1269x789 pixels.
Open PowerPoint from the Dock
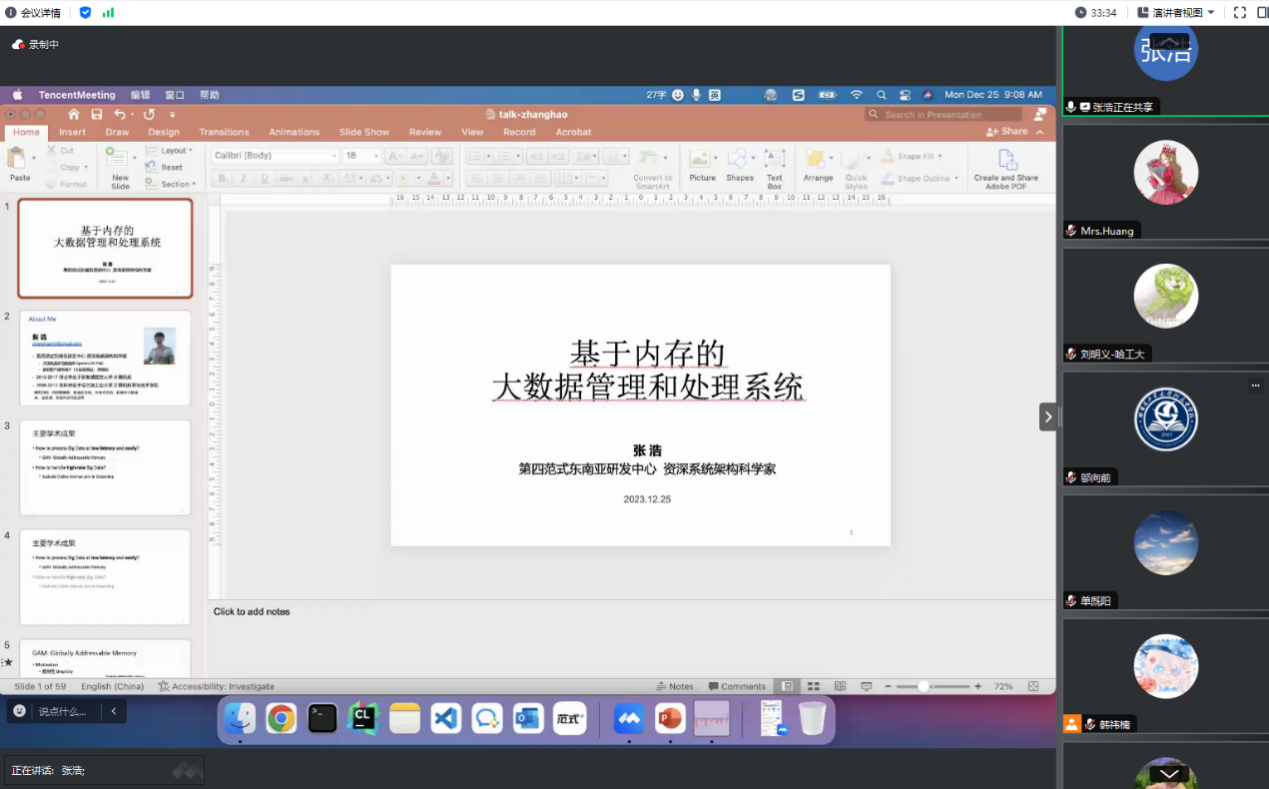[669, 718]
